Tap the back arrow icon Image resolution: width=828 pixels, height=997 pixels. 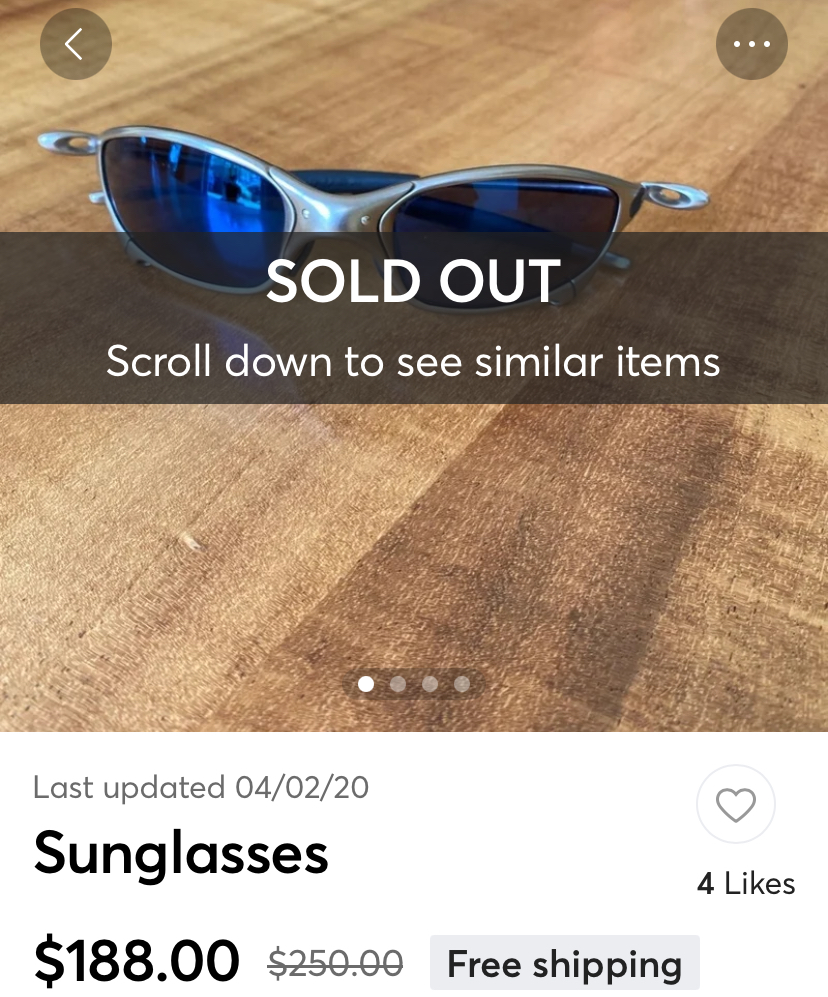pos(75,44)
